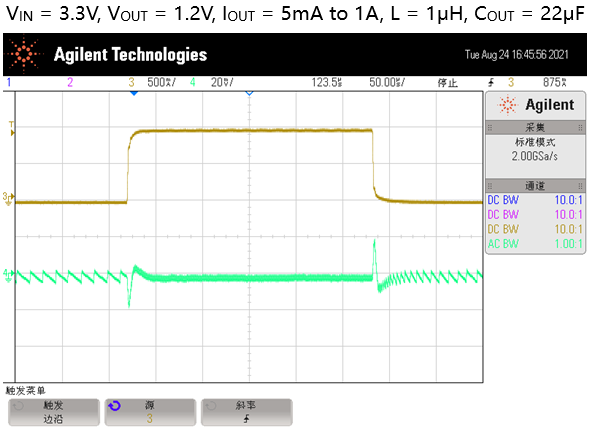Viewport: 589px width, 430px height.
Task: Click the 875 trigger level readout
Action: (x=554, y=82)
